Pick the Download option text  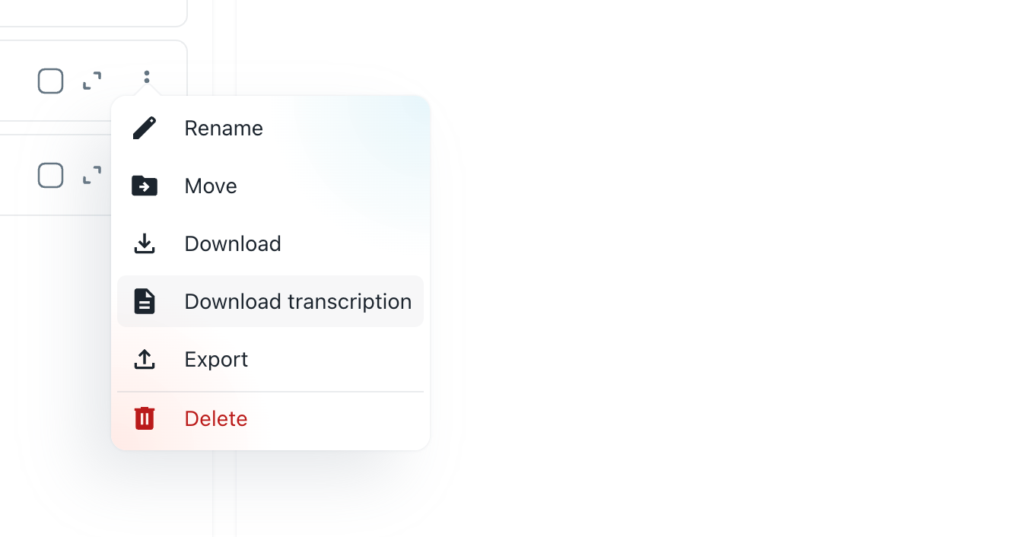[x=232, y=244]
